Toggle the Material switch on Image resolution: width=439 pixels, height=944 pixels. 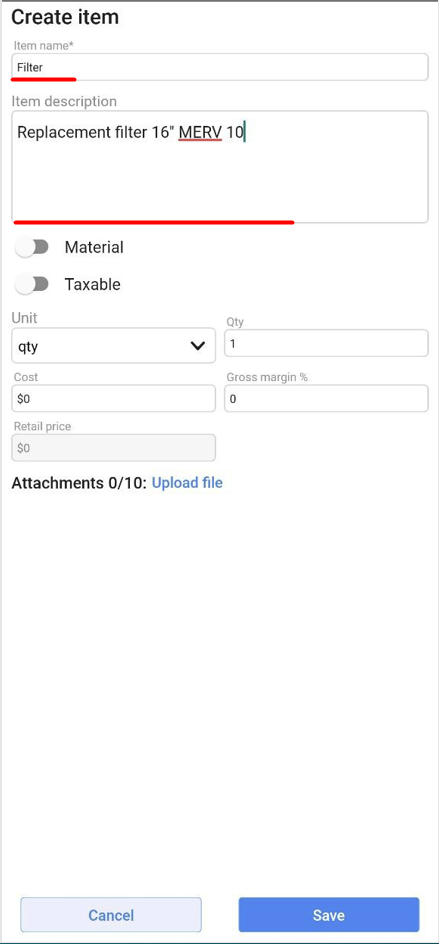click(32, 247)
